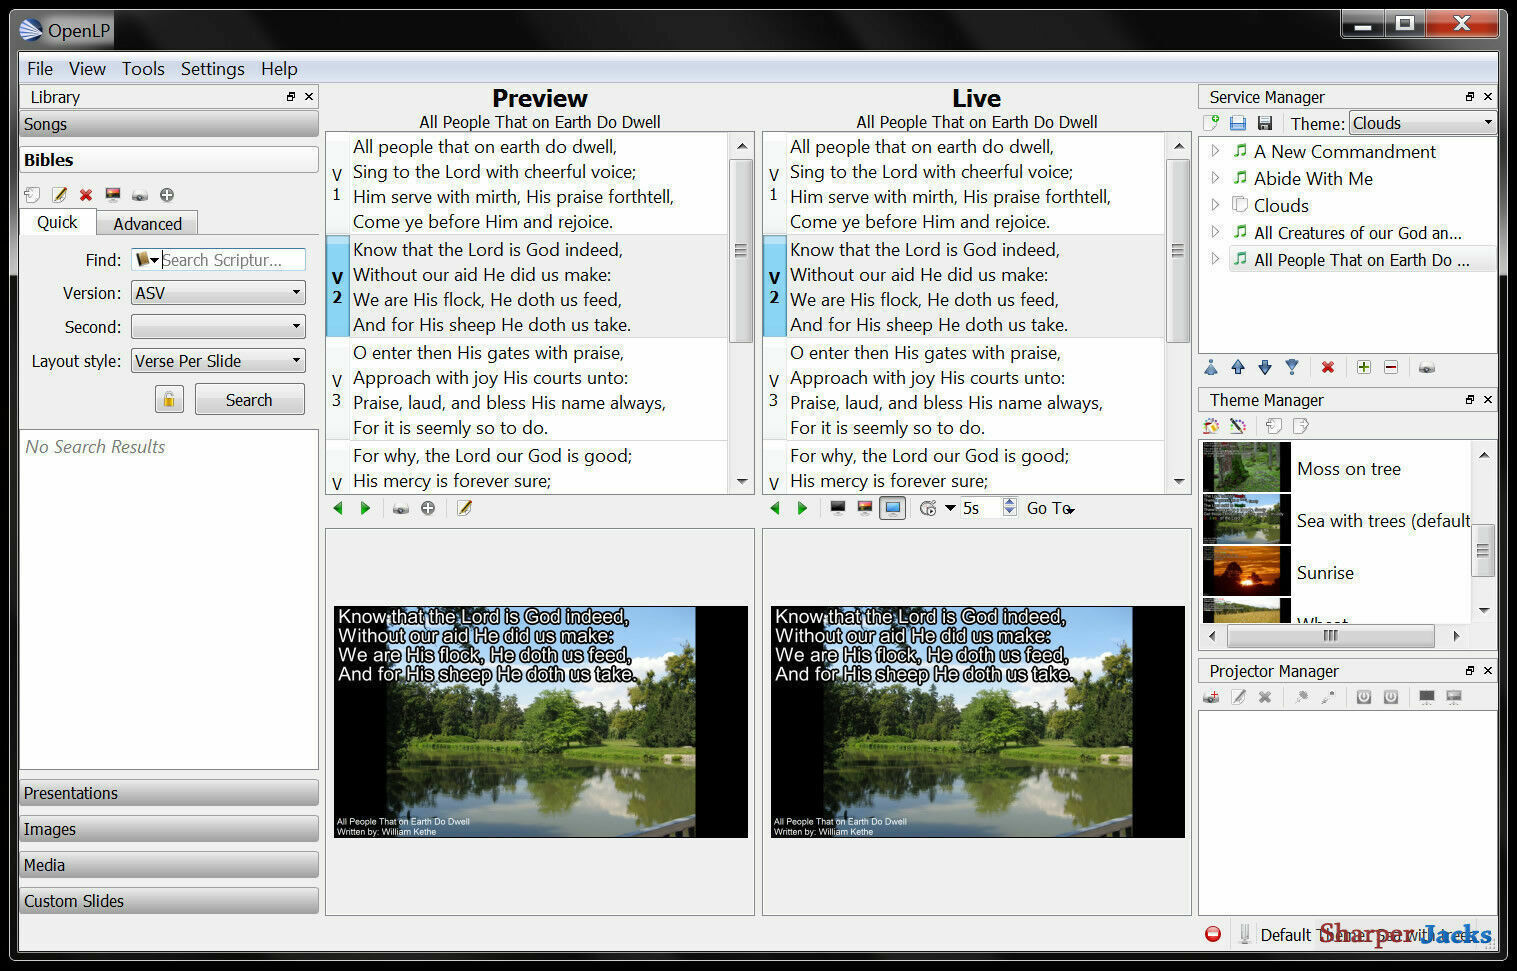The image size is (1517, 971).
Task: Expand A New Commandment service item
Action: click(1215, 151)
